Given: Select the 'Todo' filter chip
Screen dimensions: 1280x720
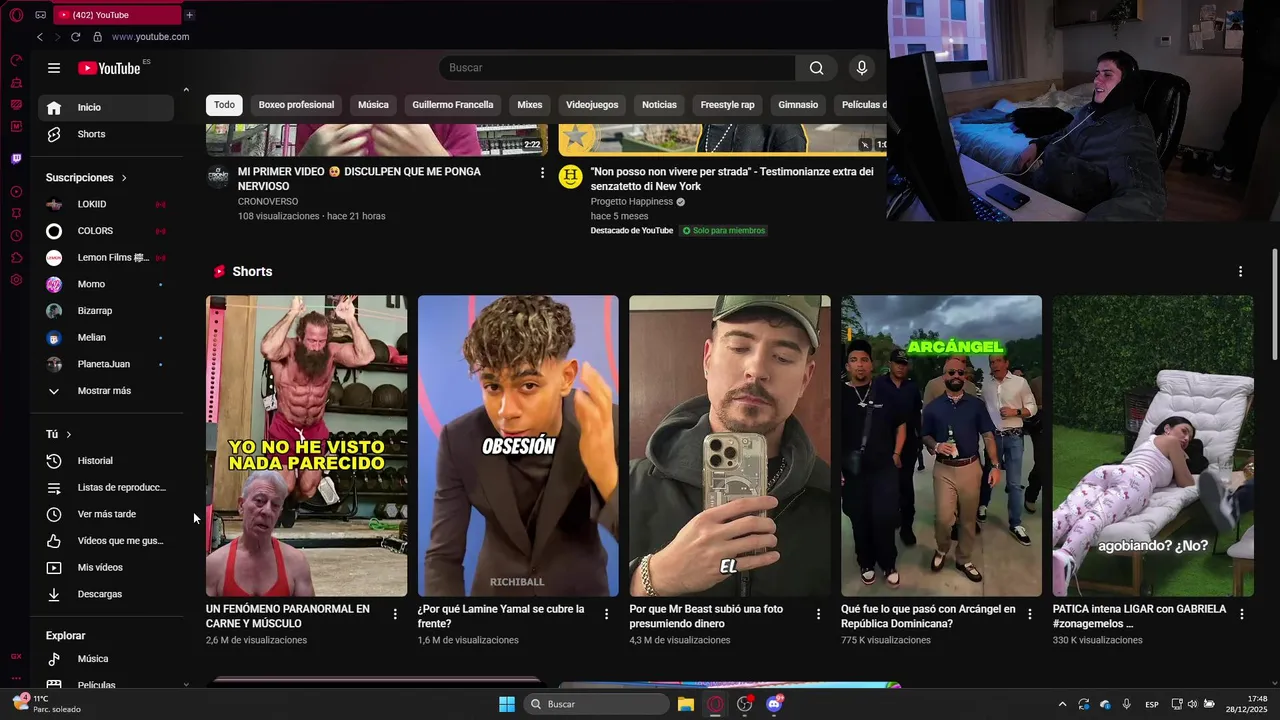Looking at the screenshot, I should tap(224, 105).
